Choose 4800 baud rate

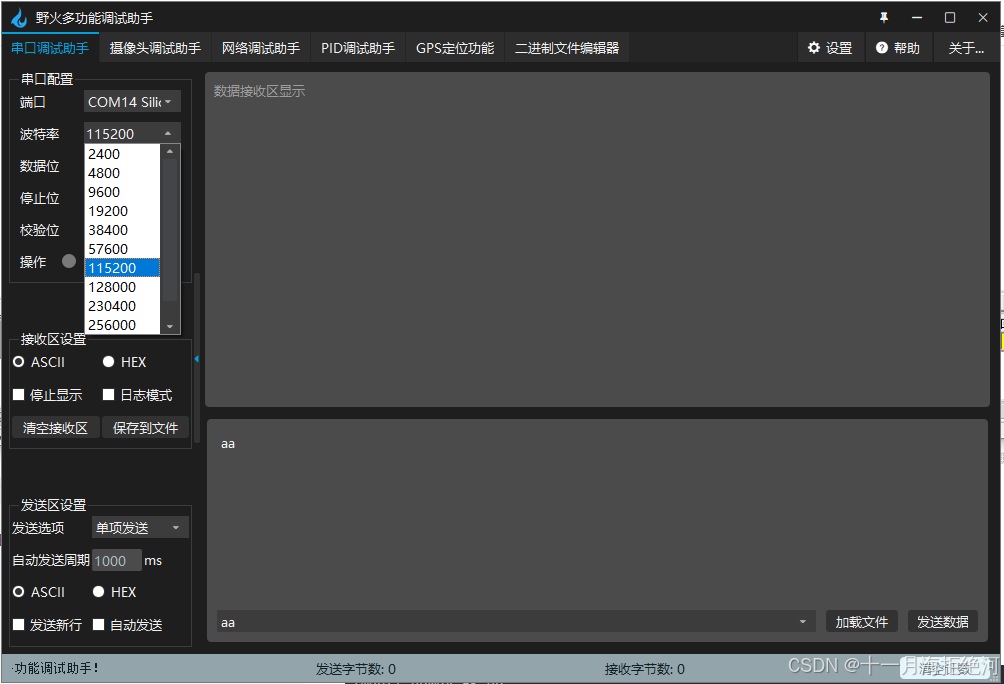[122, 173]
